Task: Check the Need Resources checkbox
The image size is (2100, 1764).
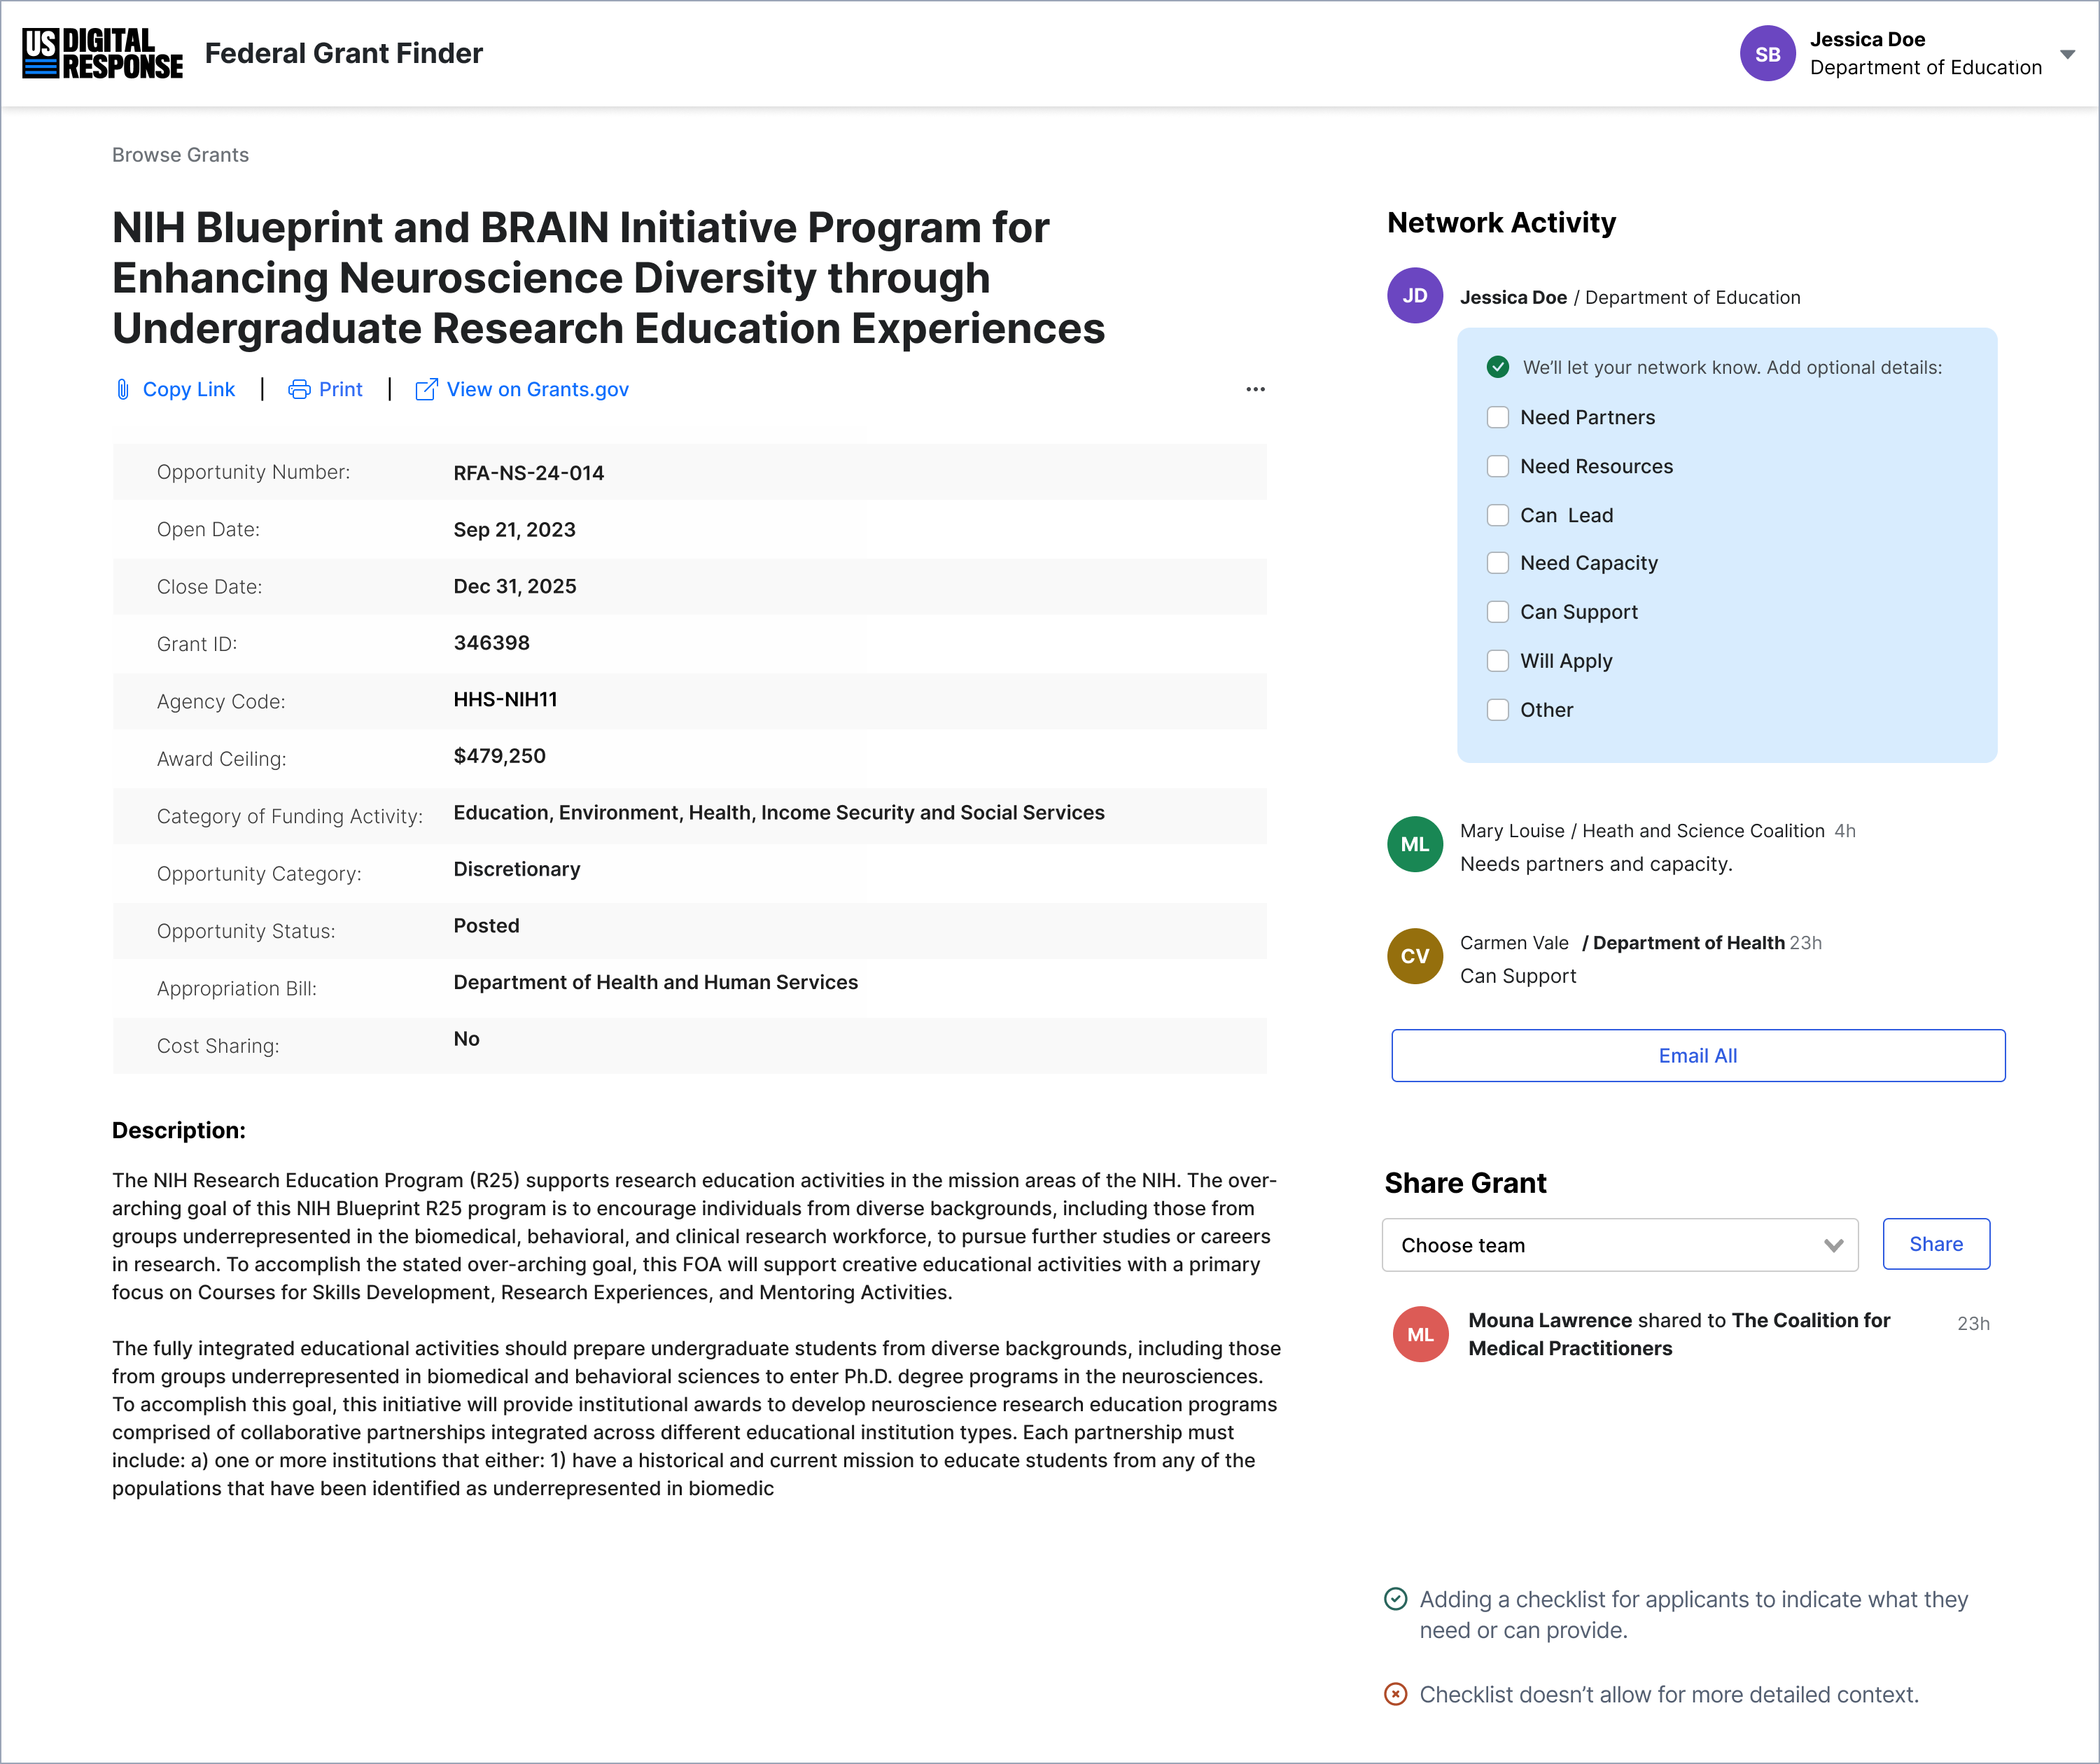Action: (x=1497, y=466)
